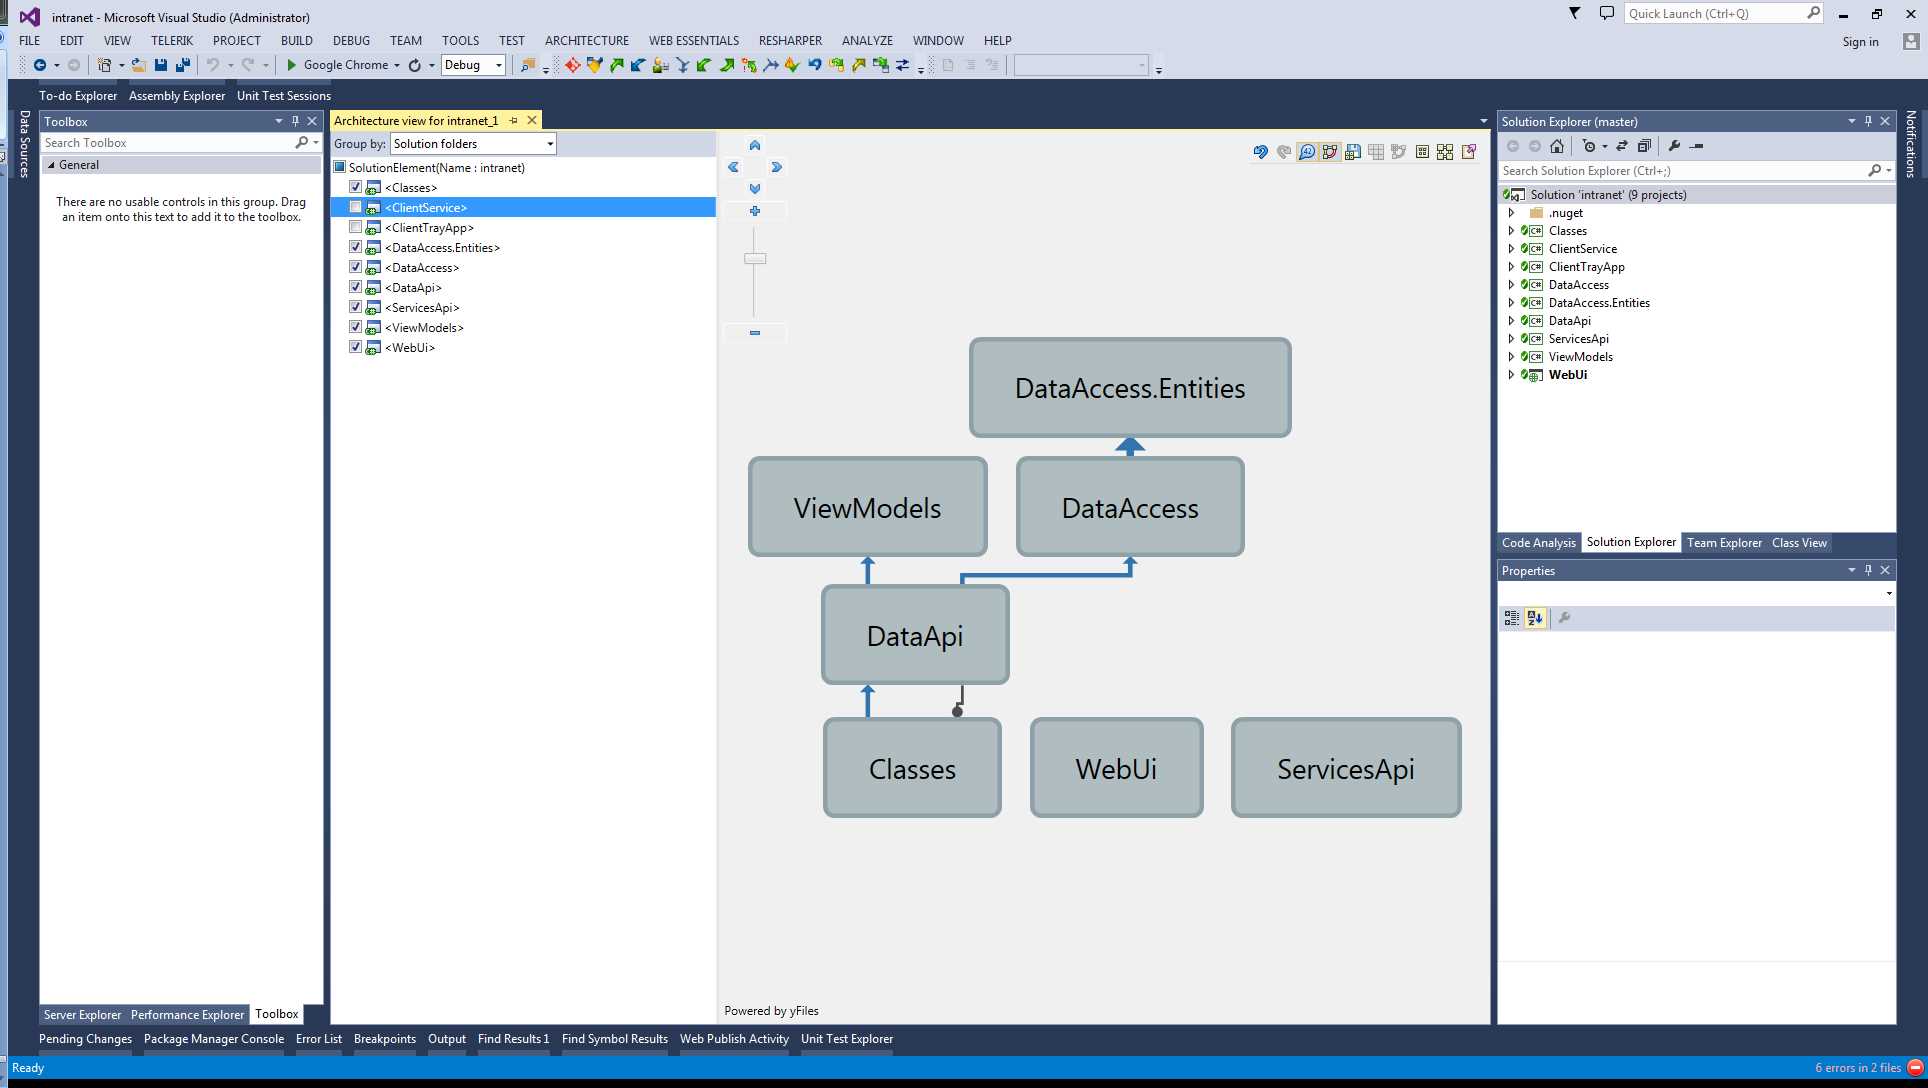1928x1088 pixels.
Task: Open the Package Manager Console panel
Action: (214, 1039)
